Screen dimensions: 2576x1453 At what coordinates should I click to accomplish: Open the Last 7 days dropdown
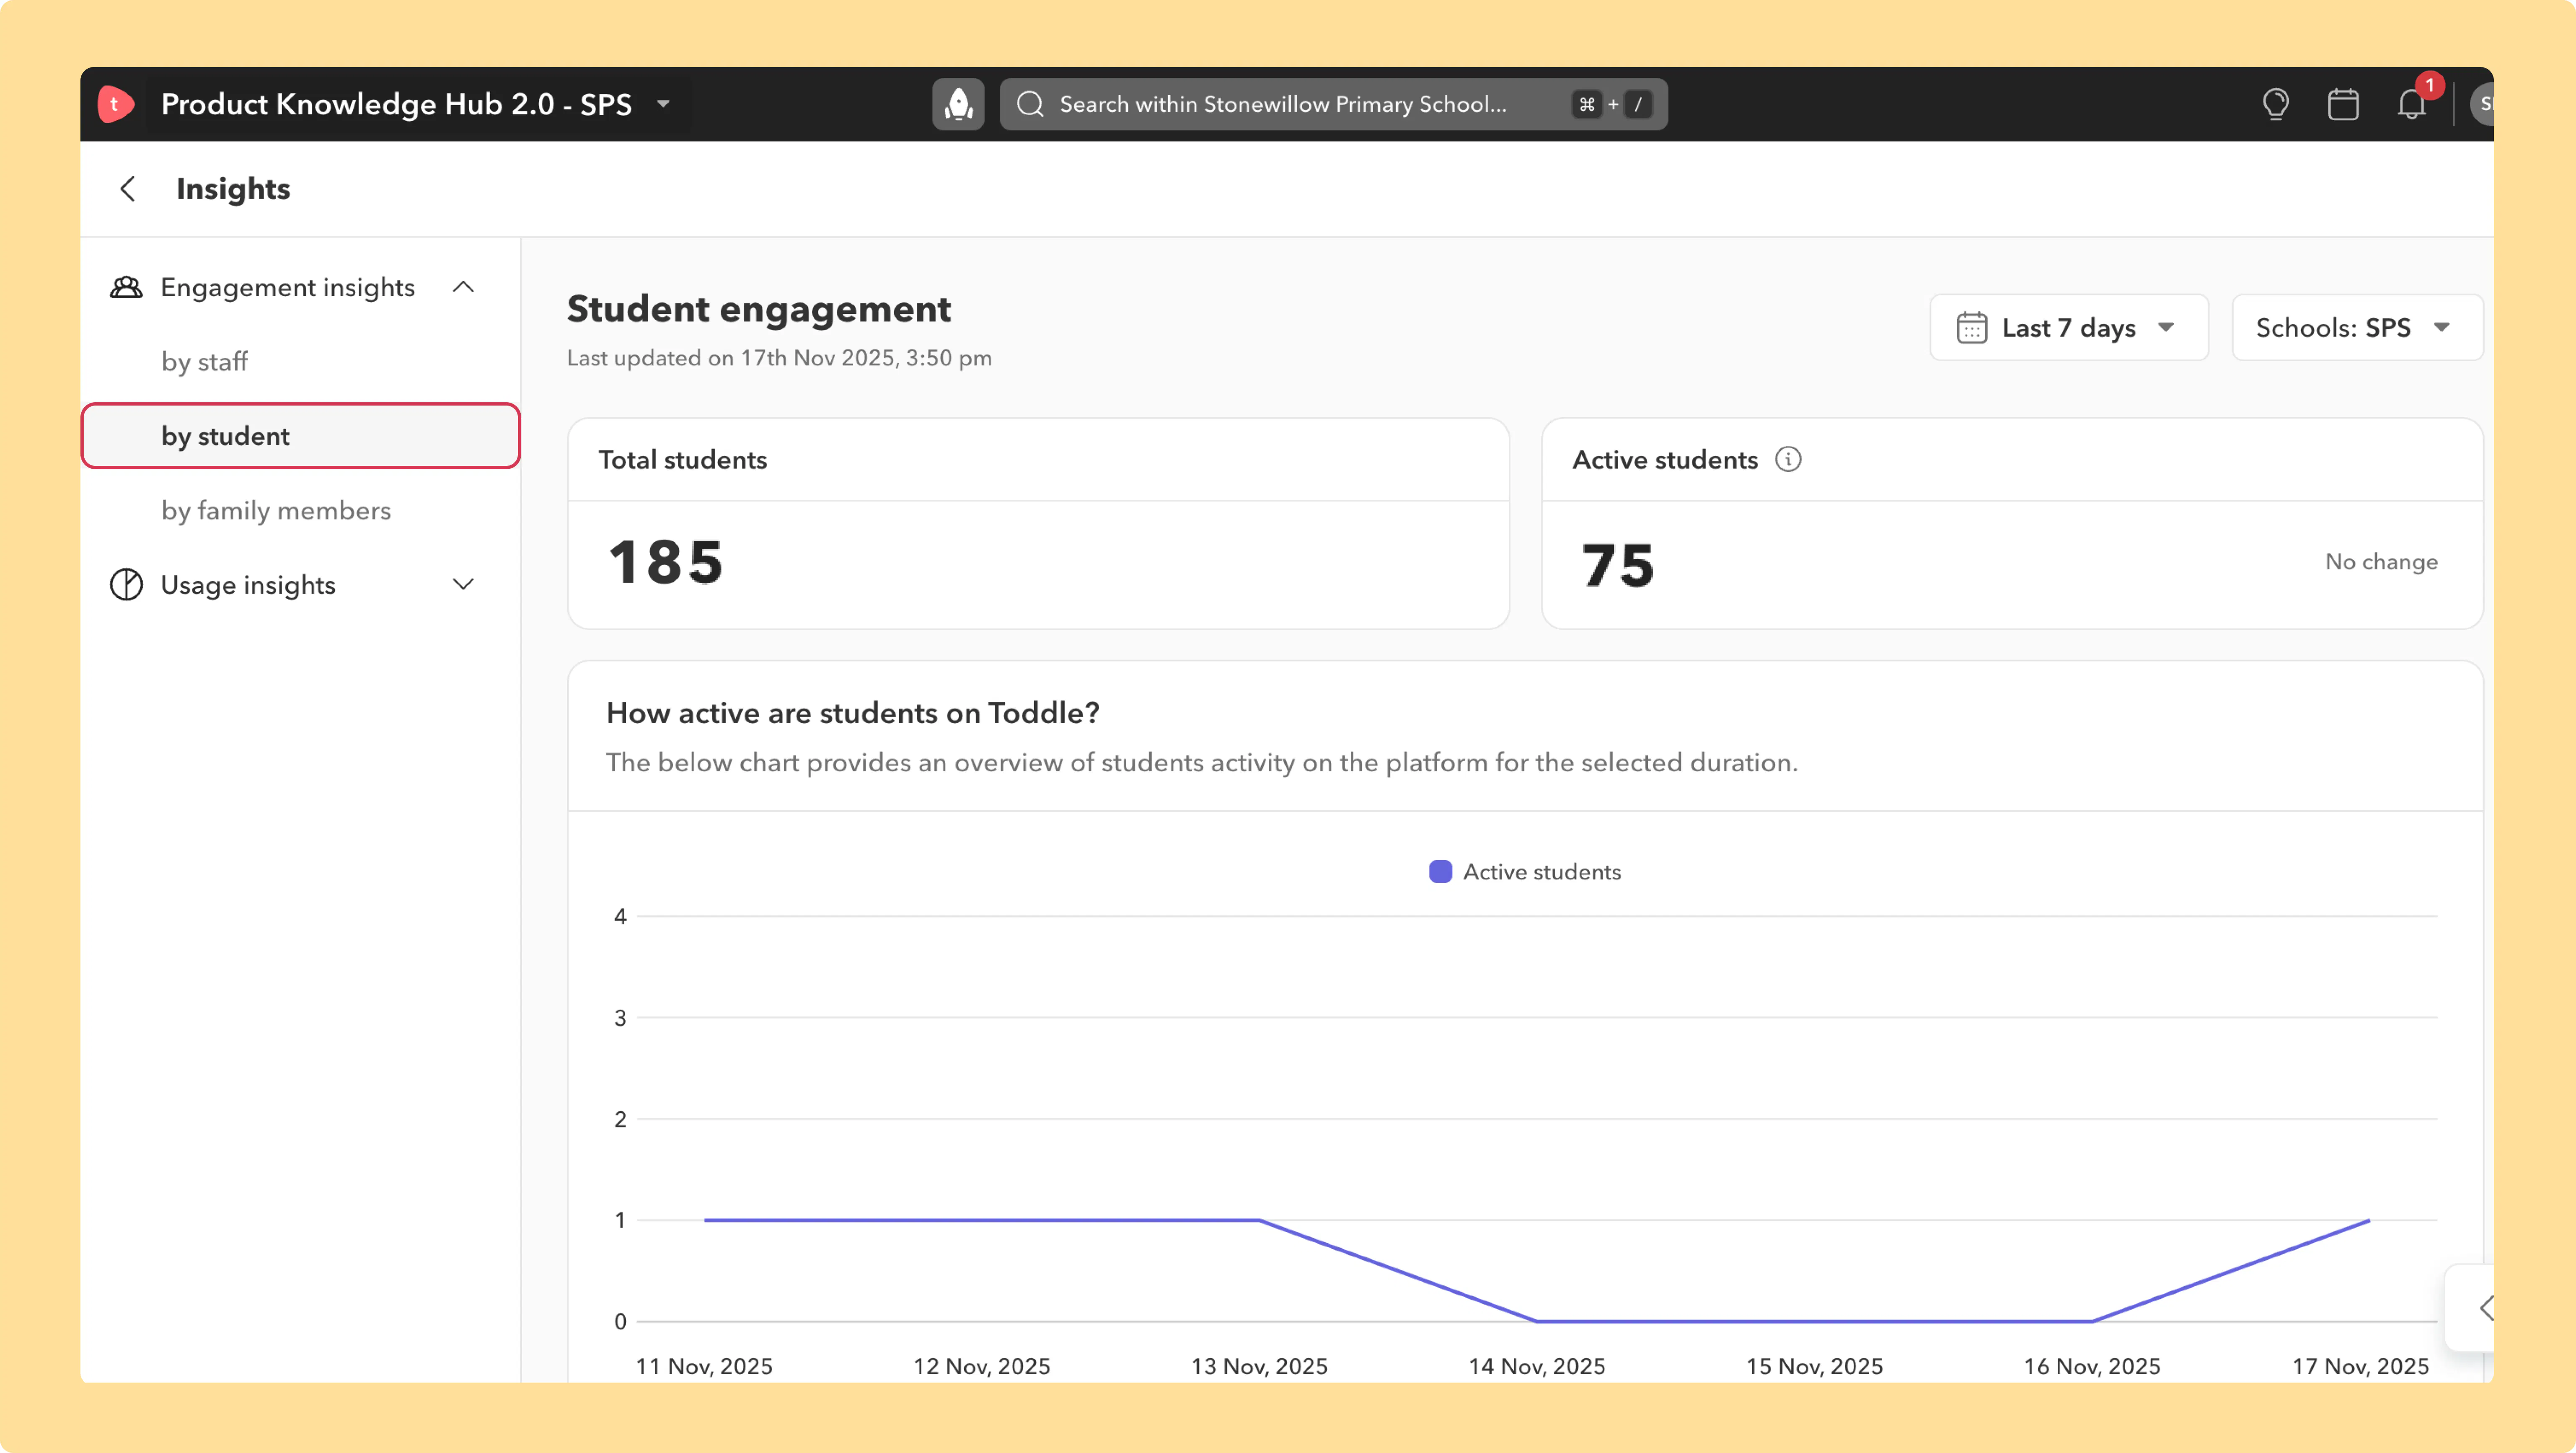pos(2068,328)
